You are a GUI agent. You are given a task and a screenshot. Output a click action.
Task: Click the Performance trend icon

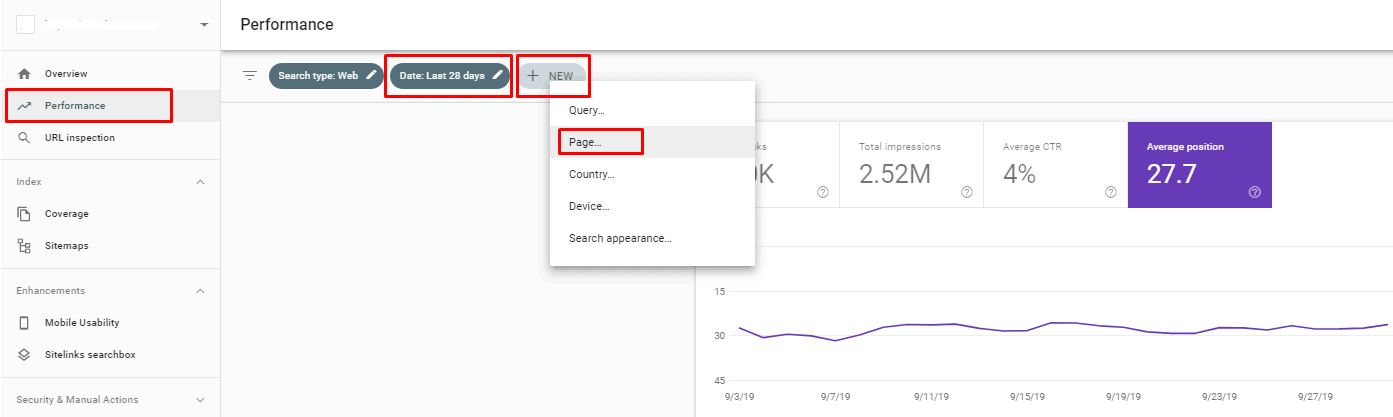25,106
